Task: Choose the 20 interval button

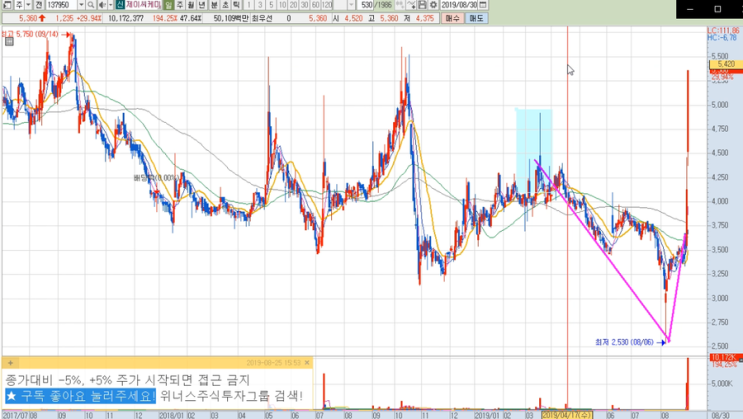Action: [x=293, y=5]
